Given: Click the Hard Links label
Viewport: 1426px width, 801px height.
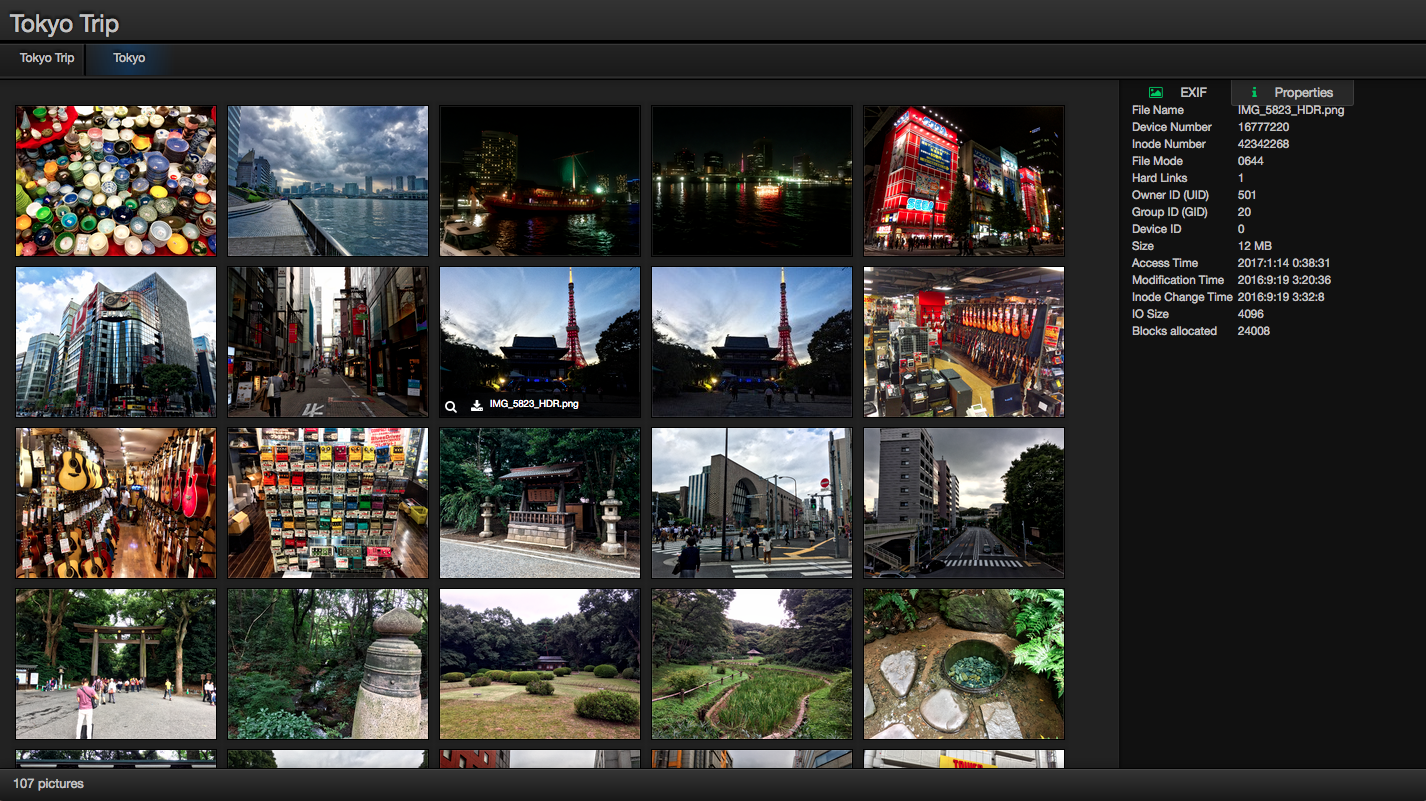Looking at the screenshot, I should click(1160, 178).
